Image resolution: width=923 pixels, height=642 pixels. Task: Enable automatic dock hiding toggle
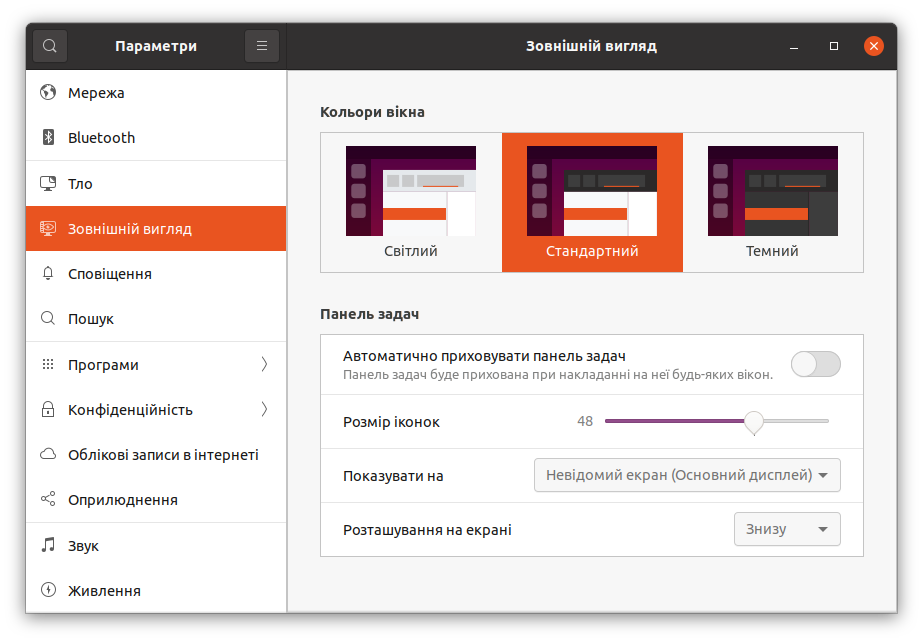click(815, 364)
